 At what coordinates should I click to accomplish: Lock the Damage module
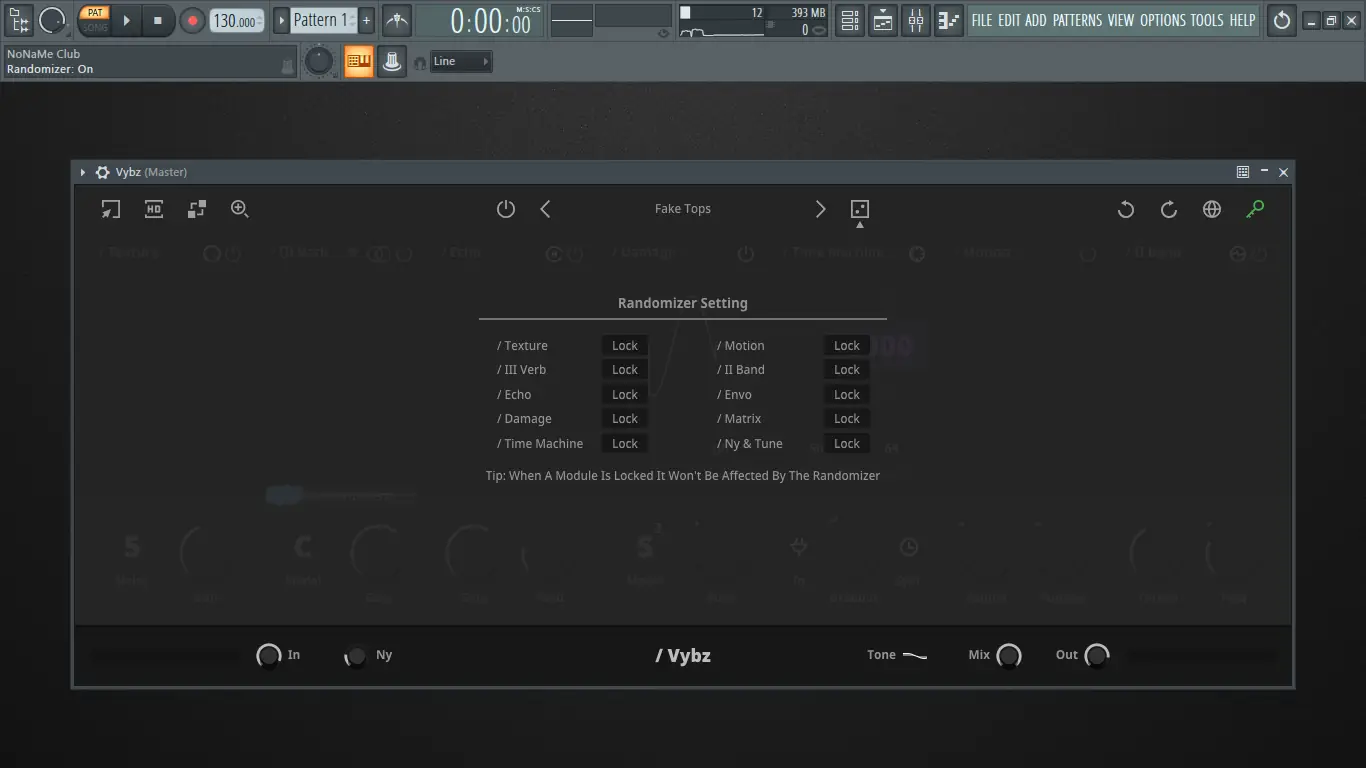tap(625, 419)
